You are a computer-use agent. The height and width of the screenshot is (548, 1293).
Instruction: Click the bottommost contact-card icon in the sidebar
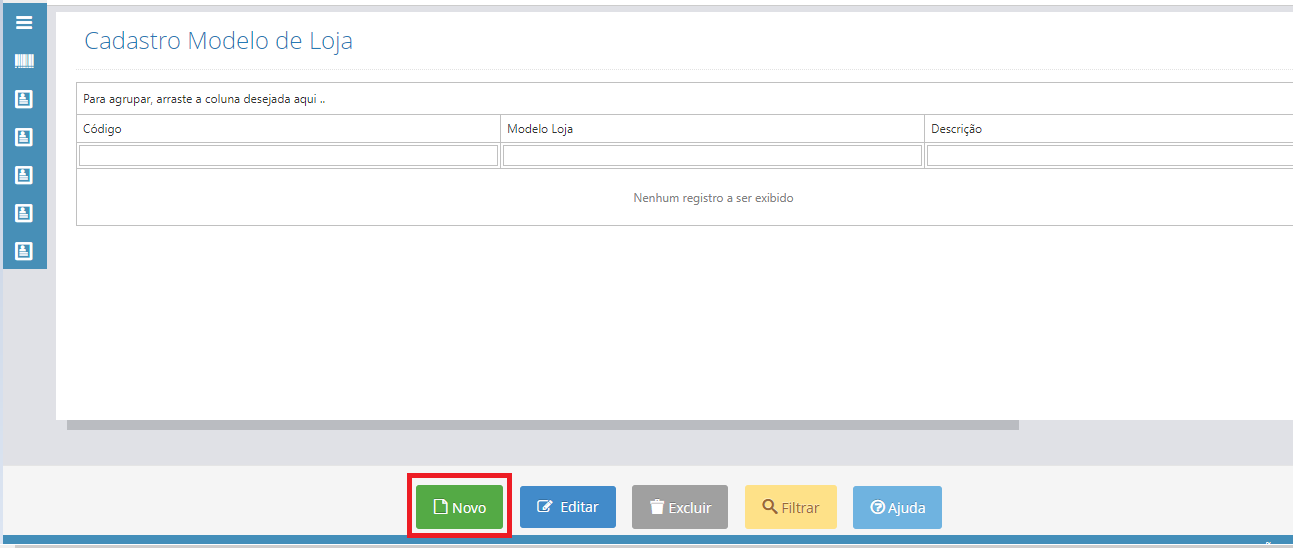coord(24,250)
